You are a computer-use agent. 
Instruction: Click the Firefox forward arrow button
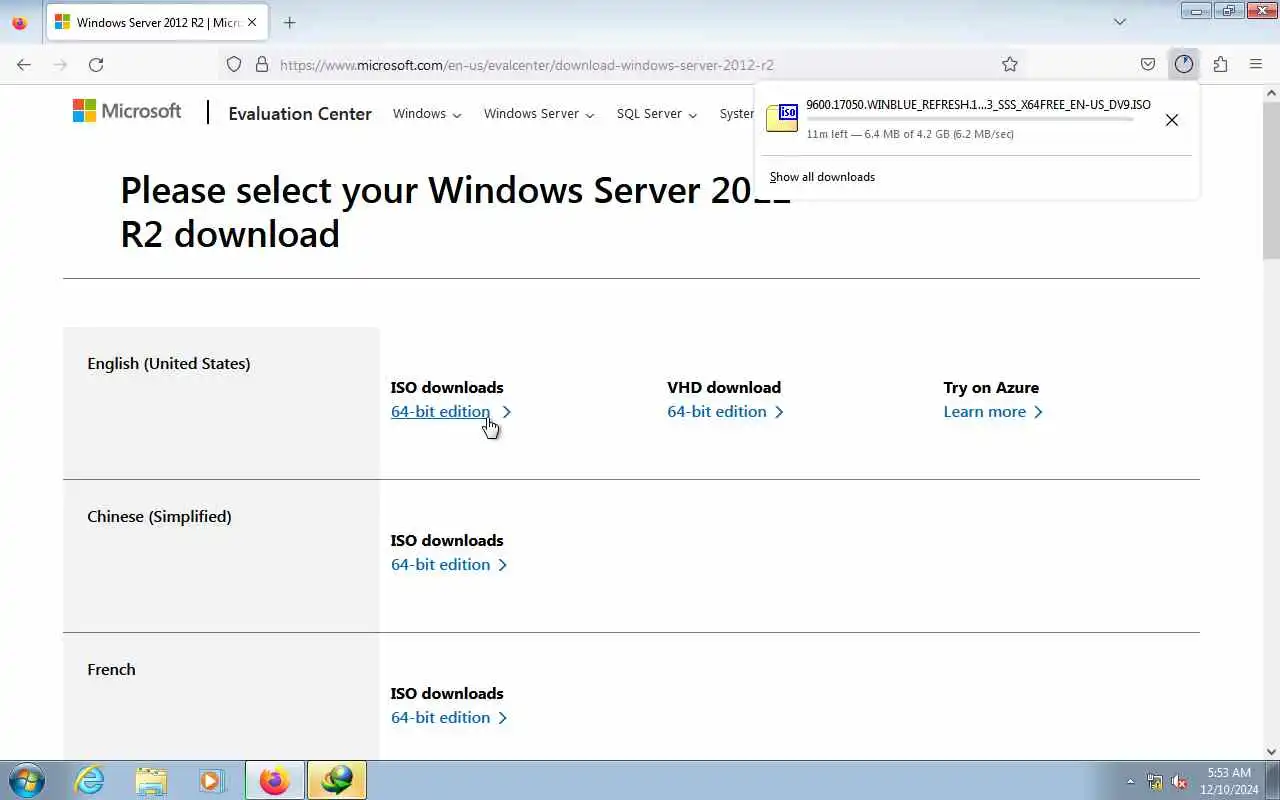click(x=60, y=64)
